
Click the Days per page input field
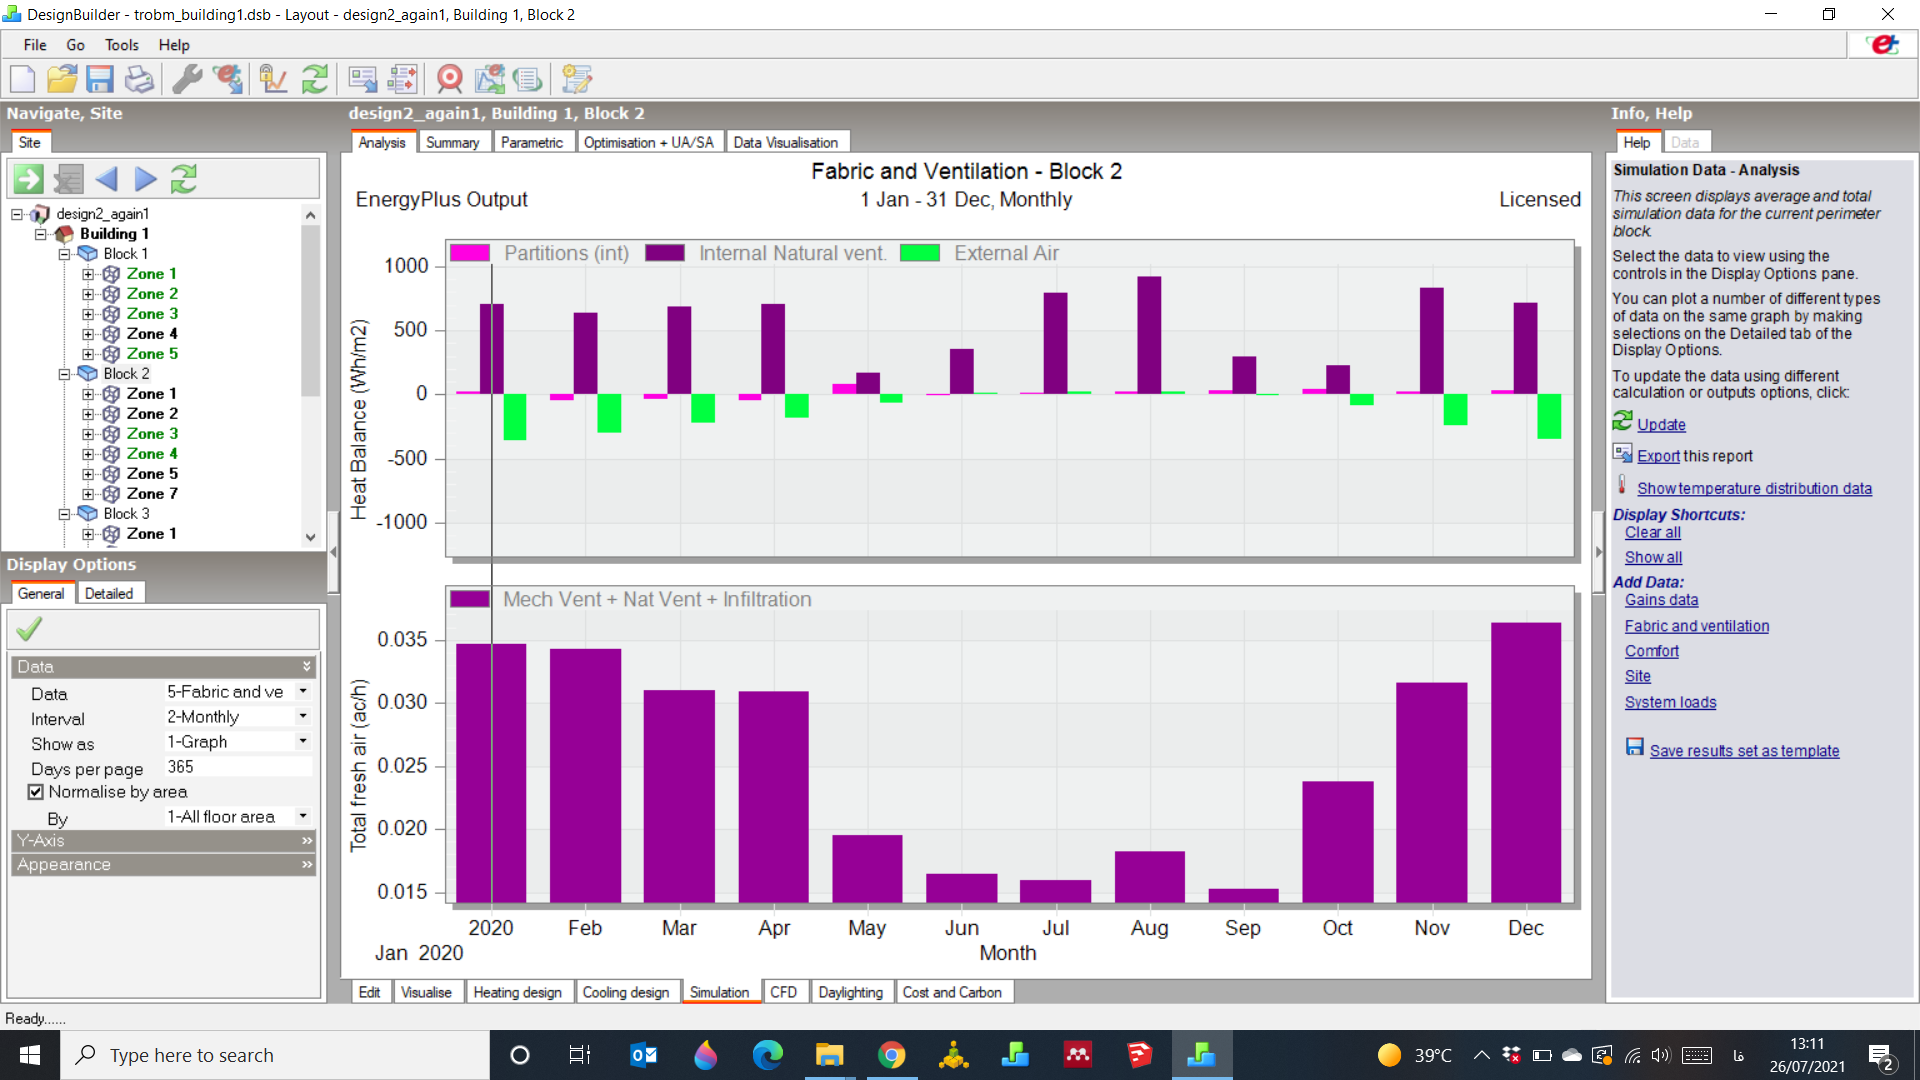237,767
